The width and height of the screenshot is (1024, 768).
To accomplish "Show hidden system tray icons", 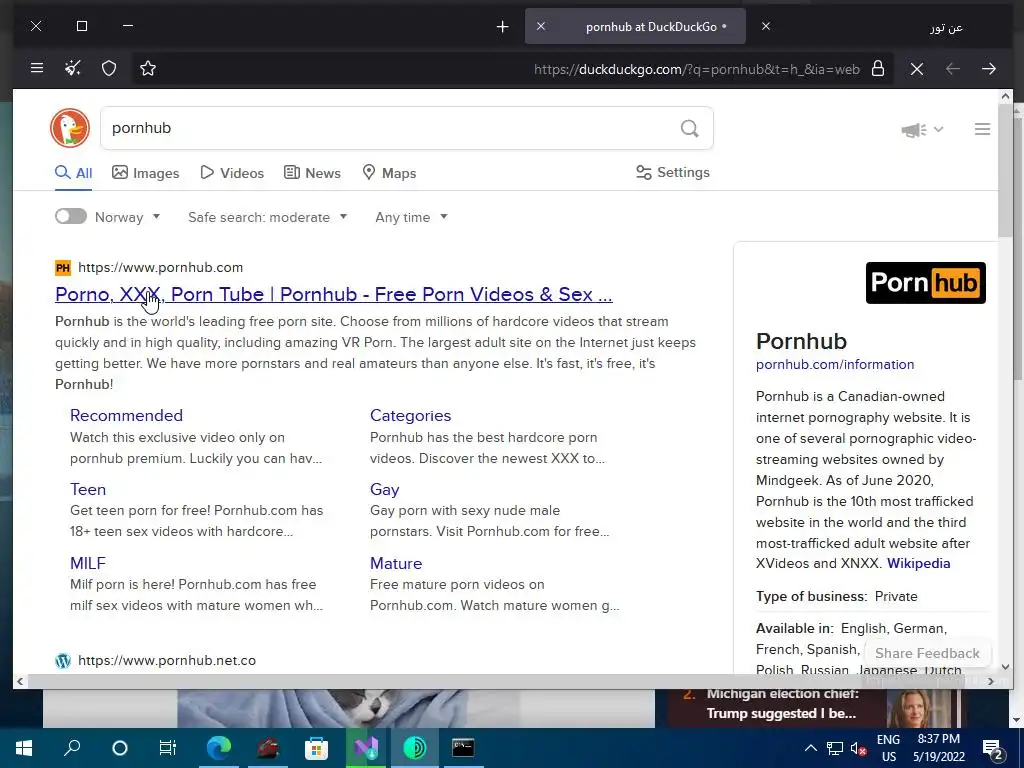I will tap(810, 748).
